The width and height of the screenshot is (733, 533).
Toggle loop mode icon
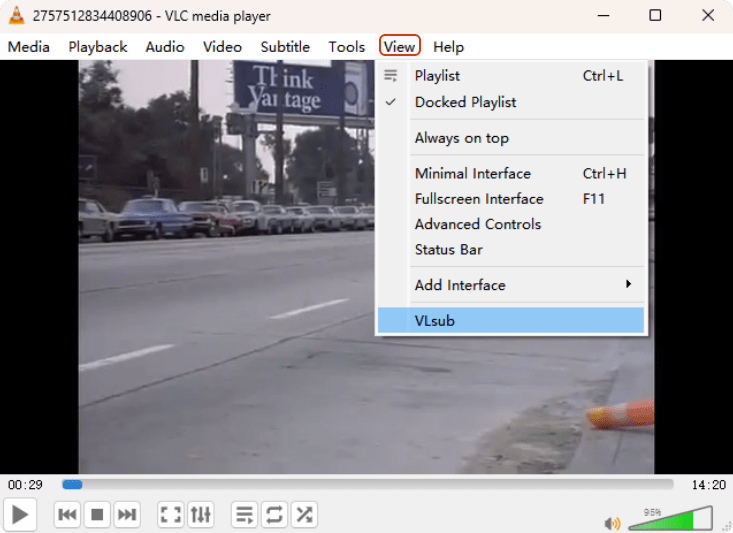(x=274, y=515)
